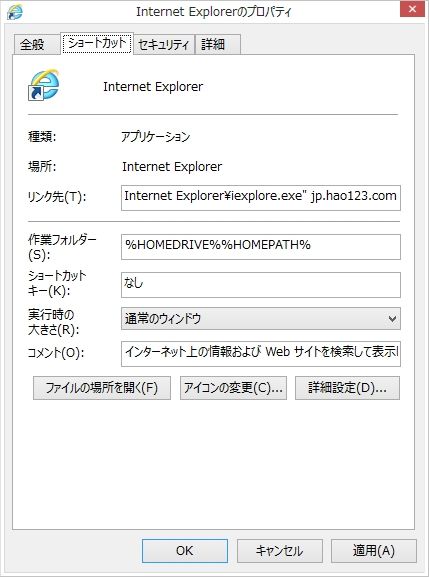Switch to the セキュリティ tab
The height and width of the screenshot is (577, 429).
pyautogui.click(x=164, y=45)
